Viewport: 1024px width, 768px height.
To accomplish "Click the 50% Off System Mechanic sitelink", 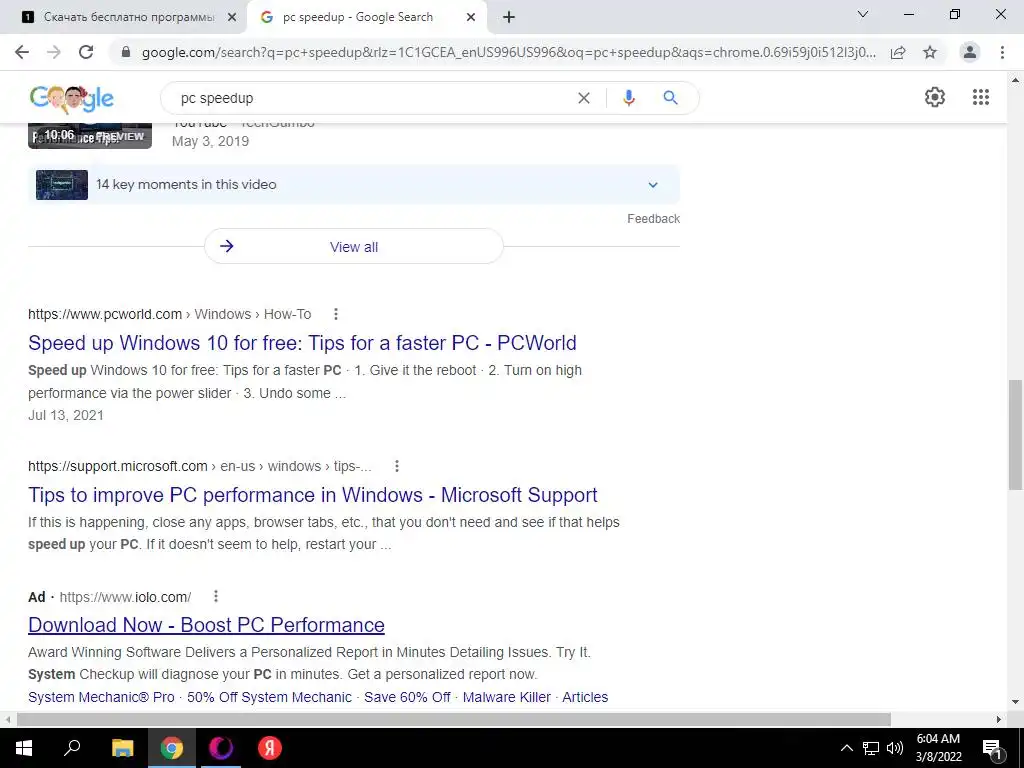I will point(269,697).
